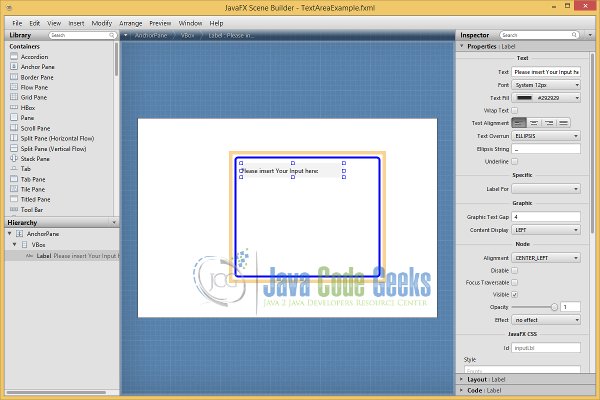This screenshot has width=600, height=400.
Task: Click the Titled Pane icon in Library
Action: point(14,199)
